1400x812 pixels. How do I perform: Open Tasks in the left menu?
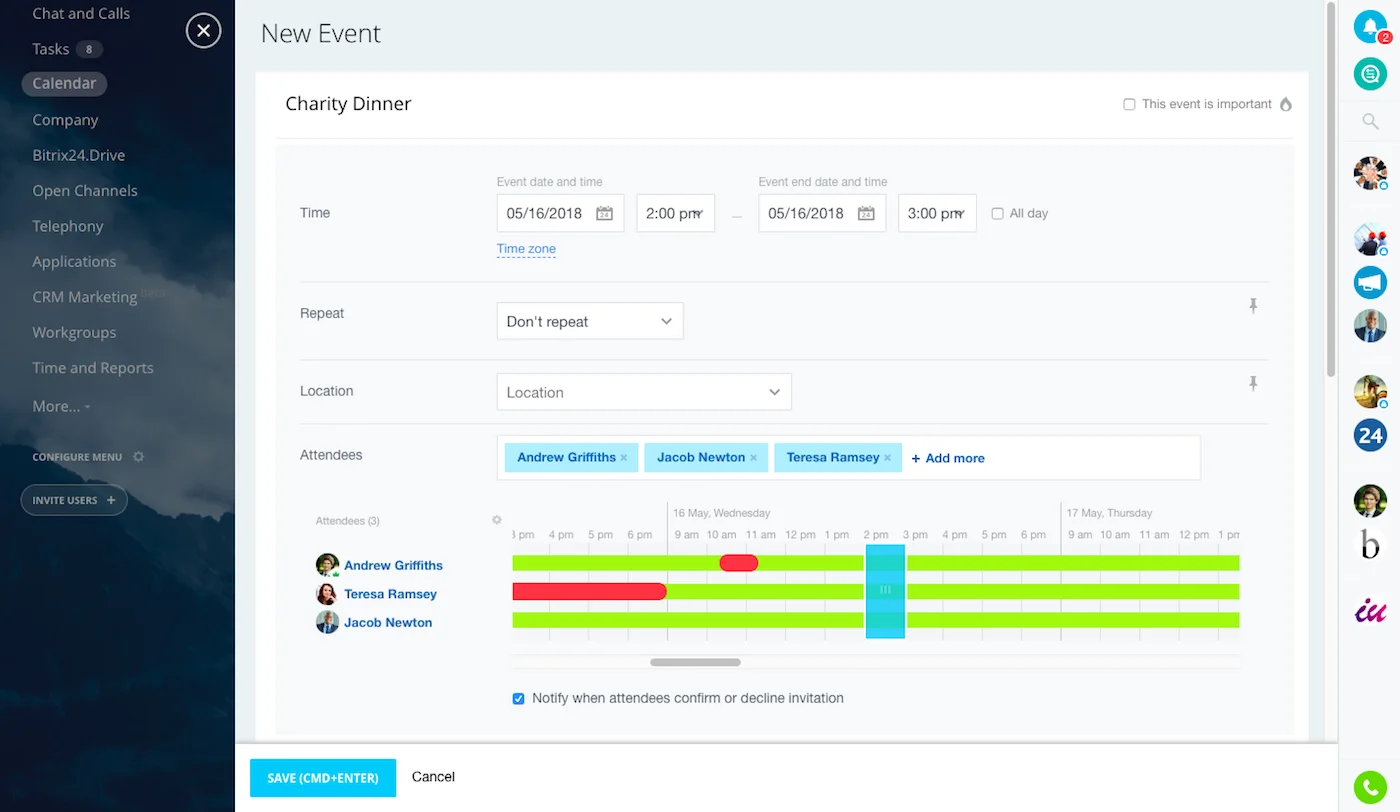click(50, 49)
